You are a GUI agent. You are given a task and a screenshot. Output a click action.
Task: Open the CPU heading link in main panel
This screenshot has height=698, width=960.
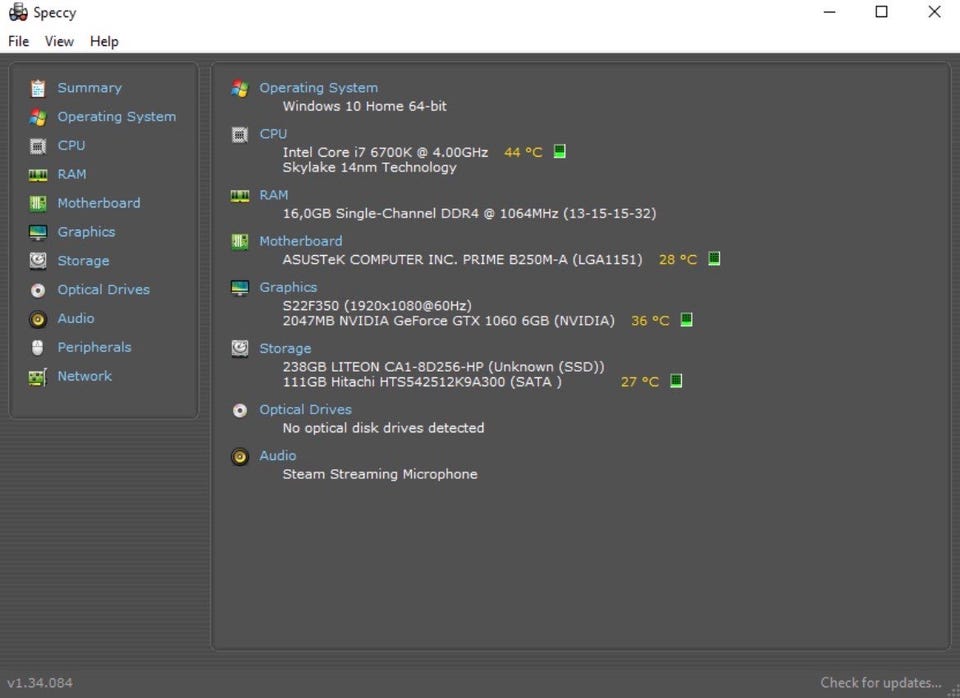click(273, 134)
